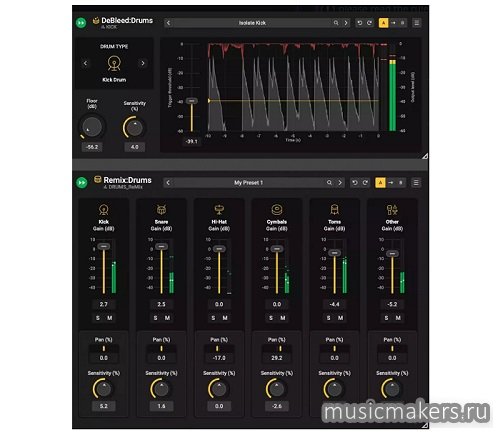This screenshot has width=500, height=435.
Task: Select state A in DeBleed:Drums
Action: (x=383, y=23)
